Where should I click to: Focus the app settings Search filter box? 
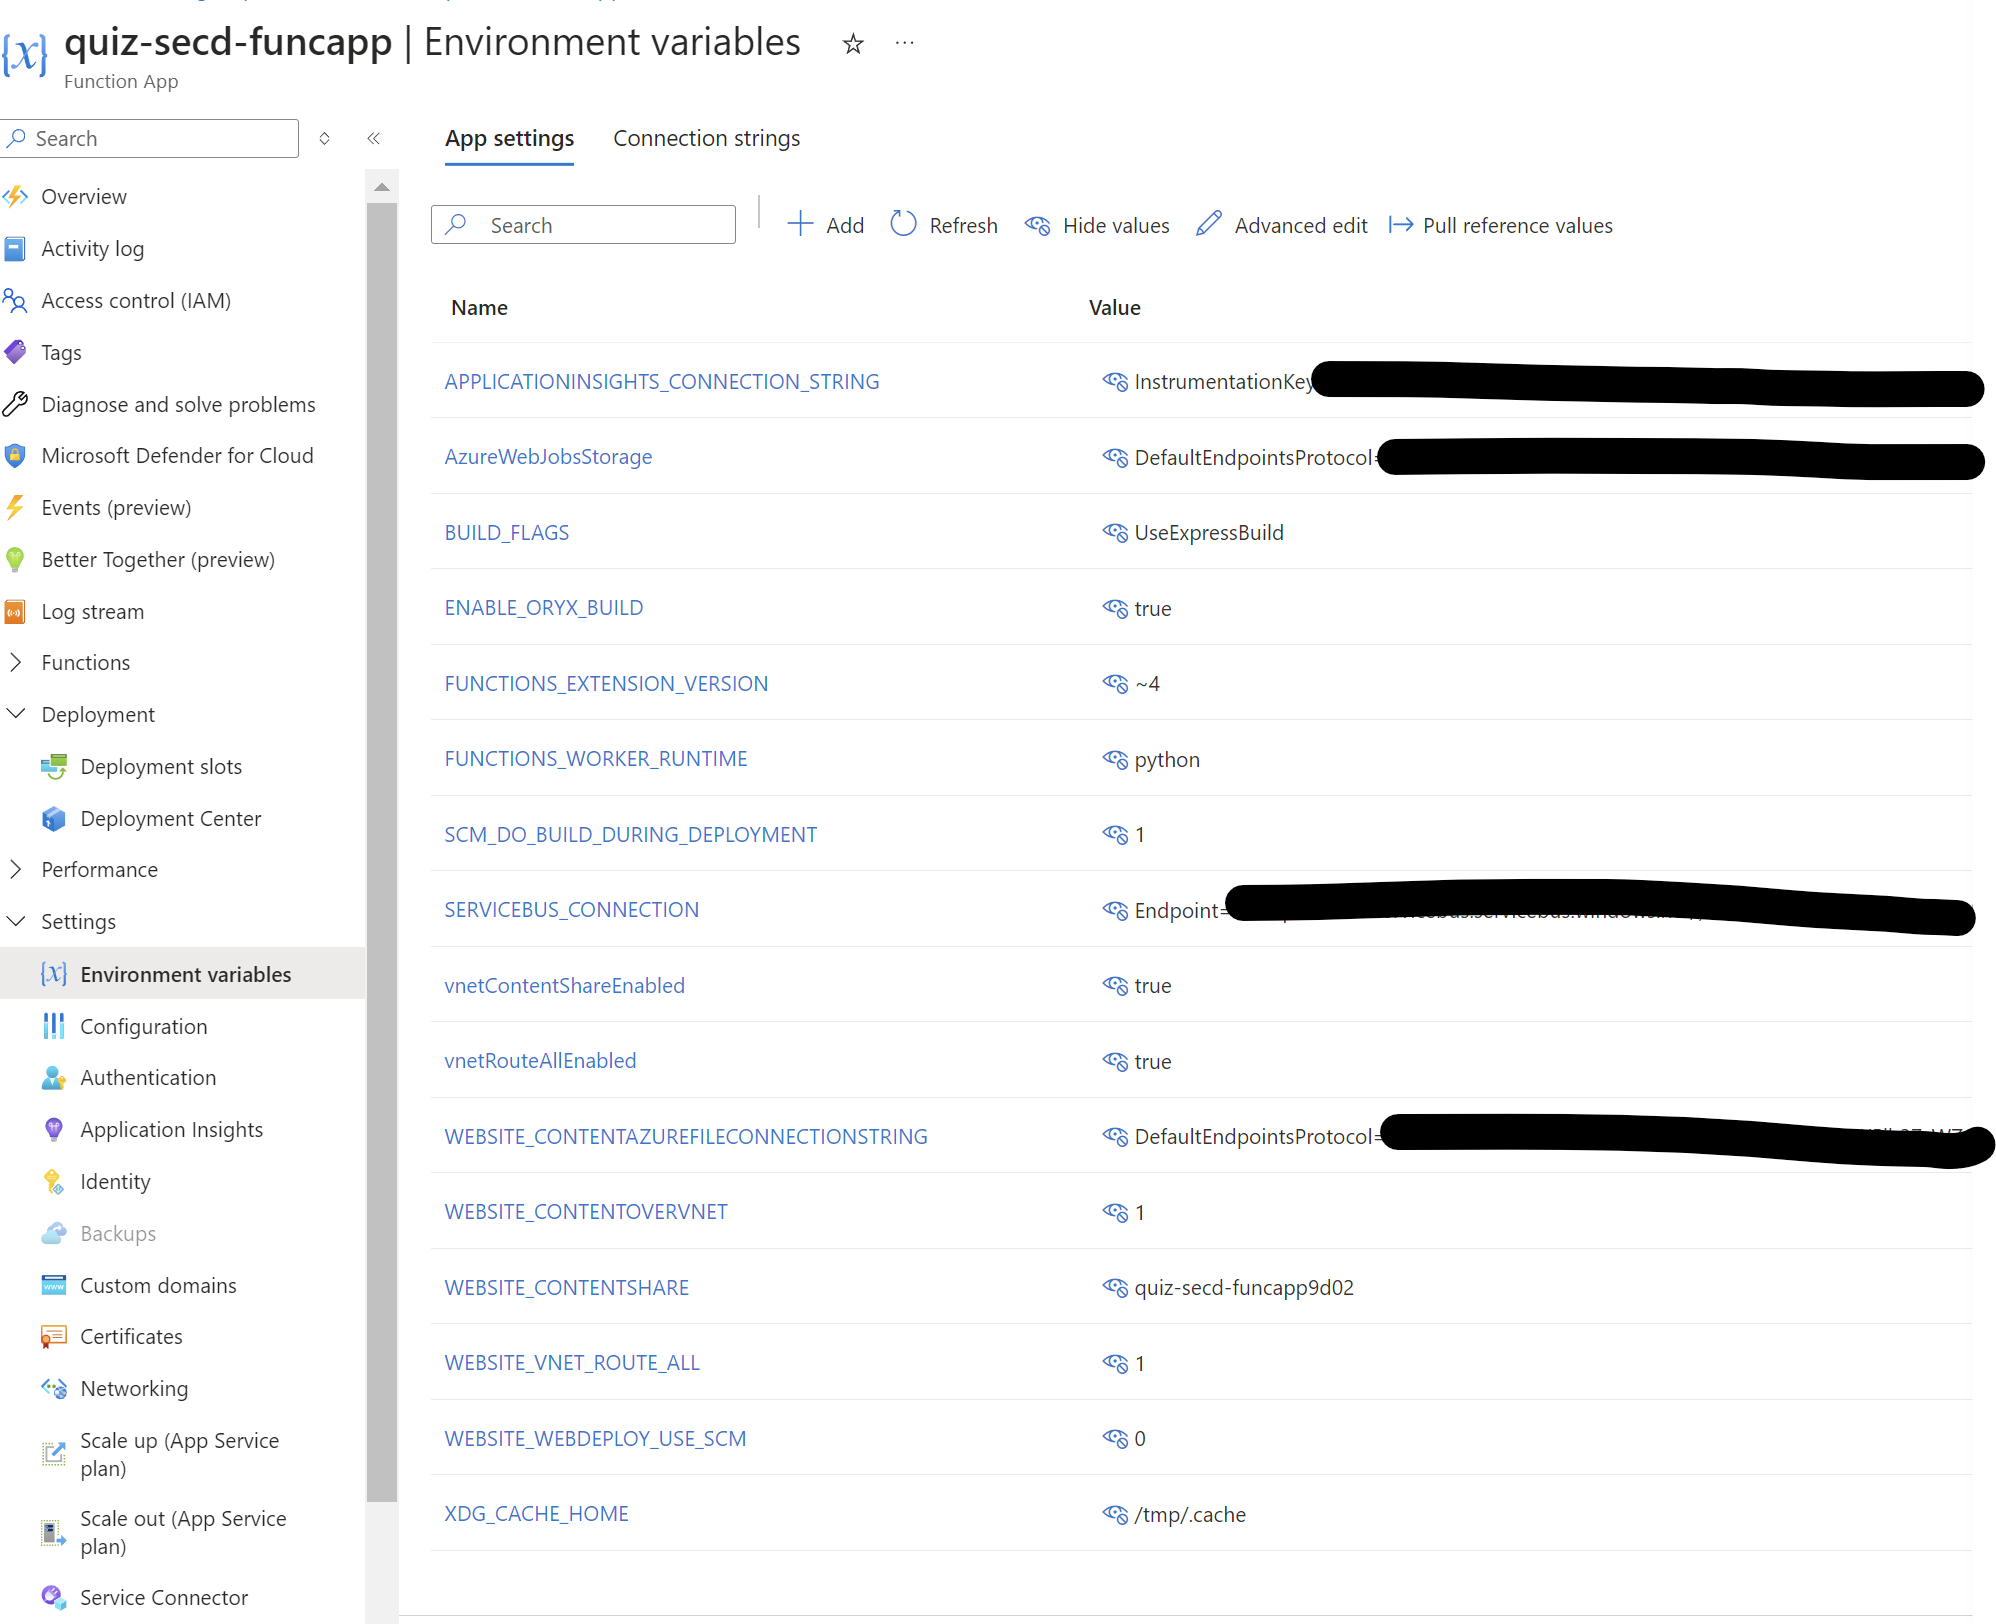[583, 225]
